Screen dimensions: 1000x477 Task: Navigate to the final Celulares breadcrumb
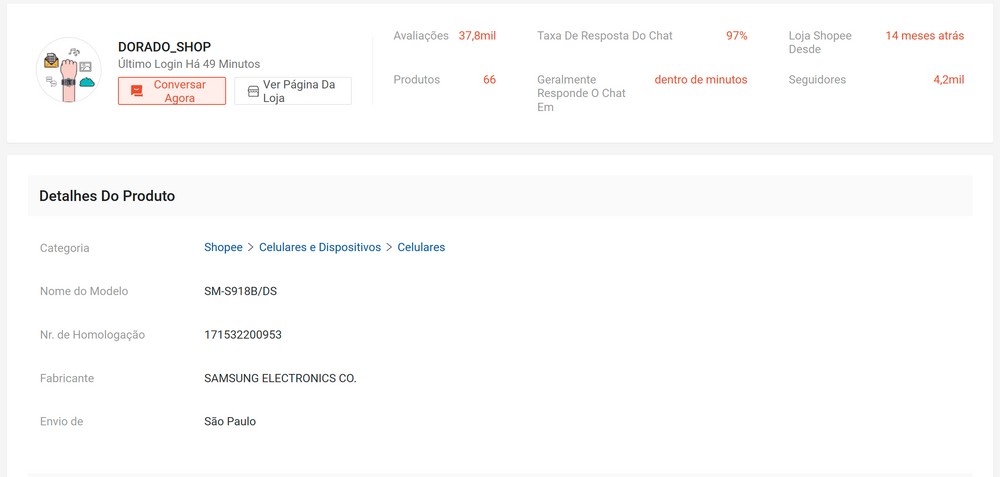(421, 247)
